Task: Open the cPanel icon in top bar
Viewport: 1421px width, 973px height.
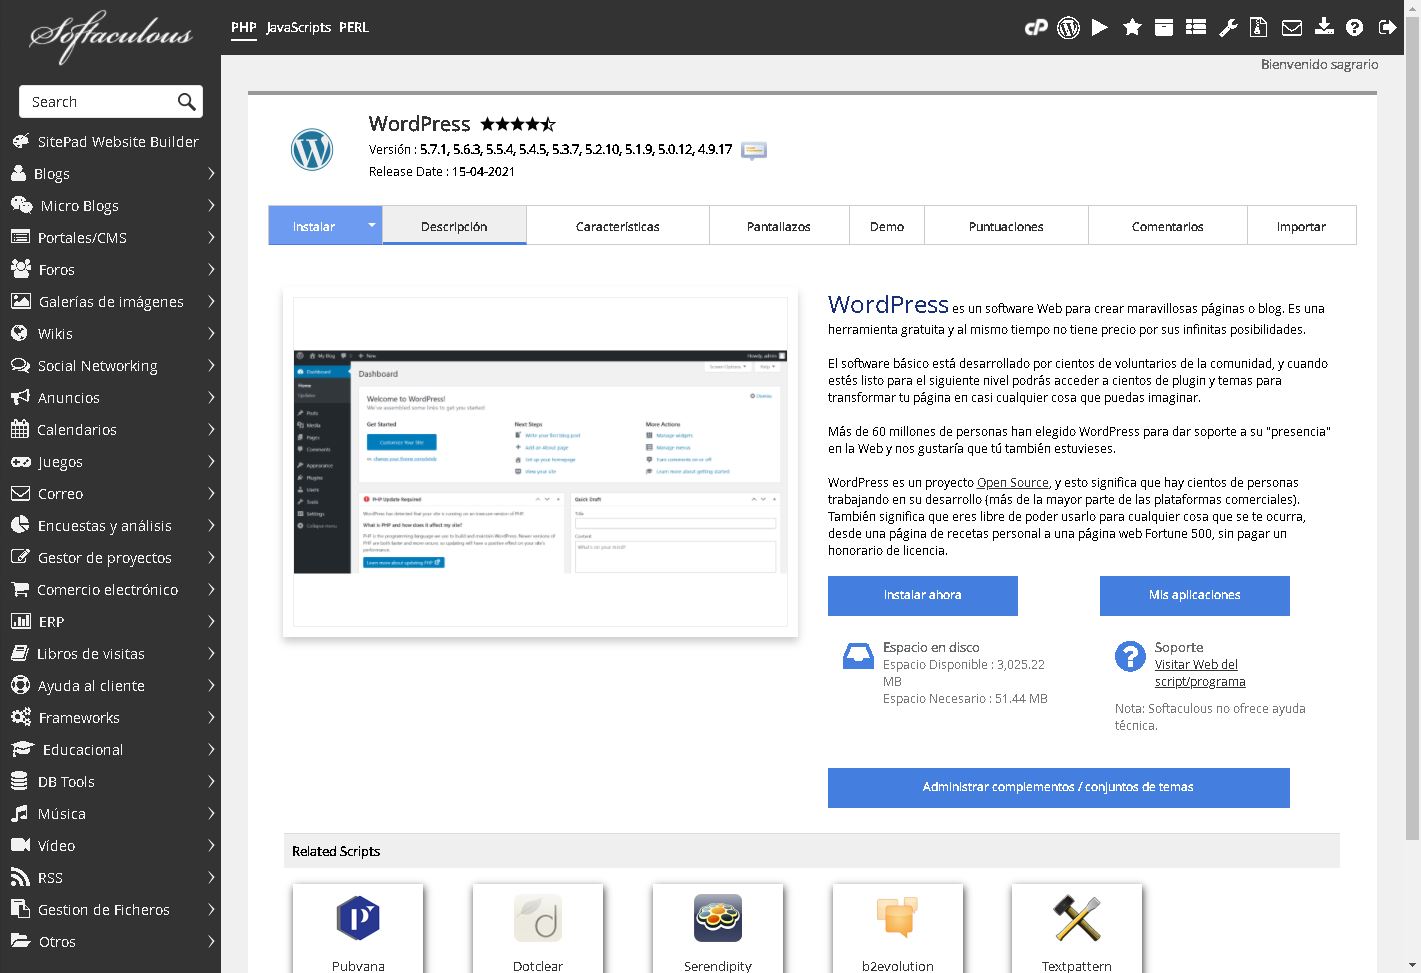Action: coord(1036,27)
